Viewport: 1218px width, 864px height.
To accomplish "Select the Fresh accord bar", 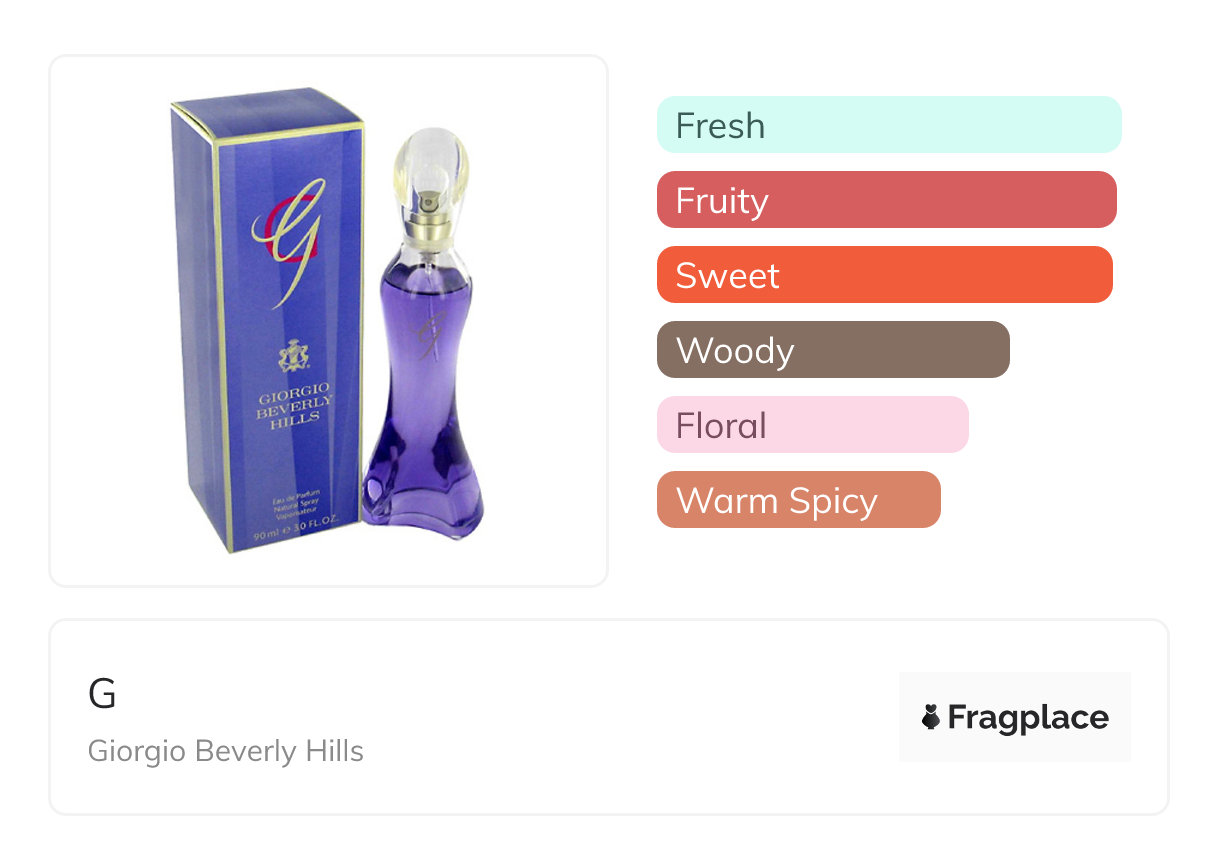I will (x=888, y=125).
